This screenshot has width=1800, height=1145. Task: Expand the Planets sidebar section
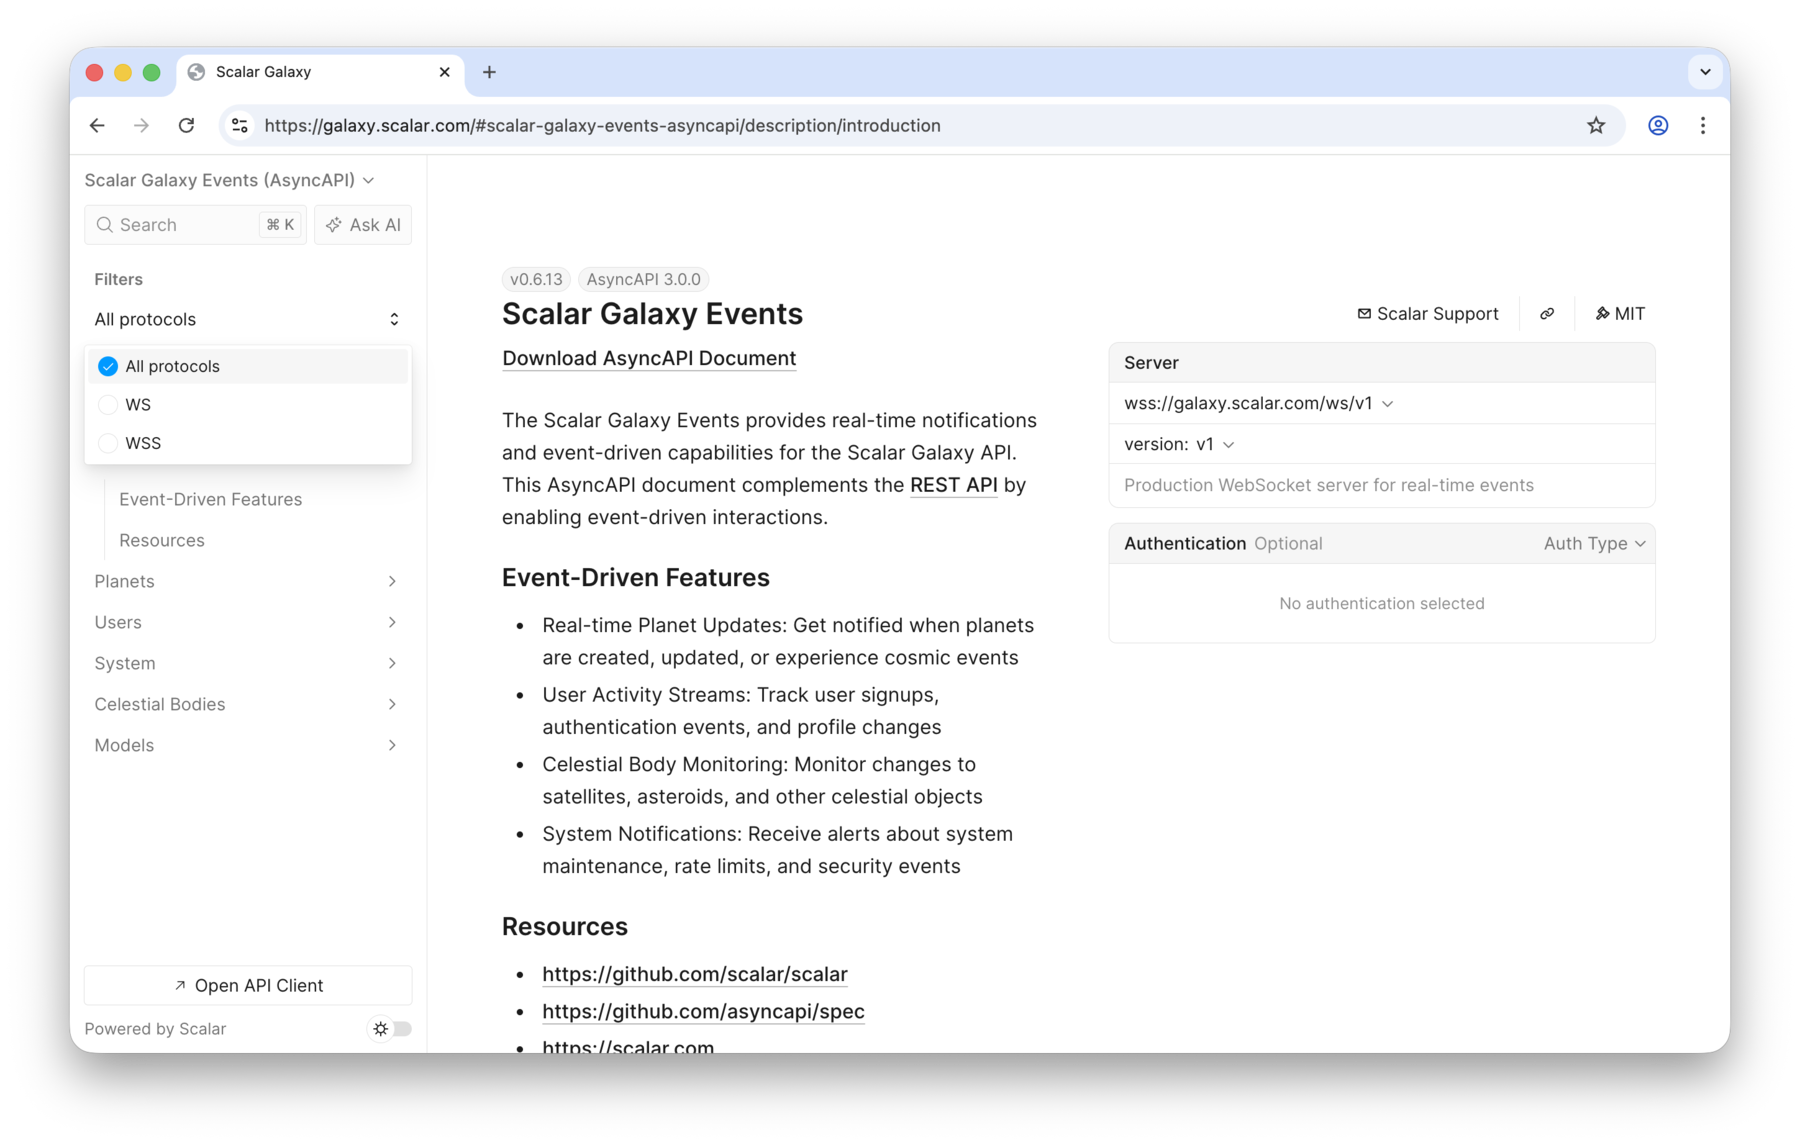248,581
